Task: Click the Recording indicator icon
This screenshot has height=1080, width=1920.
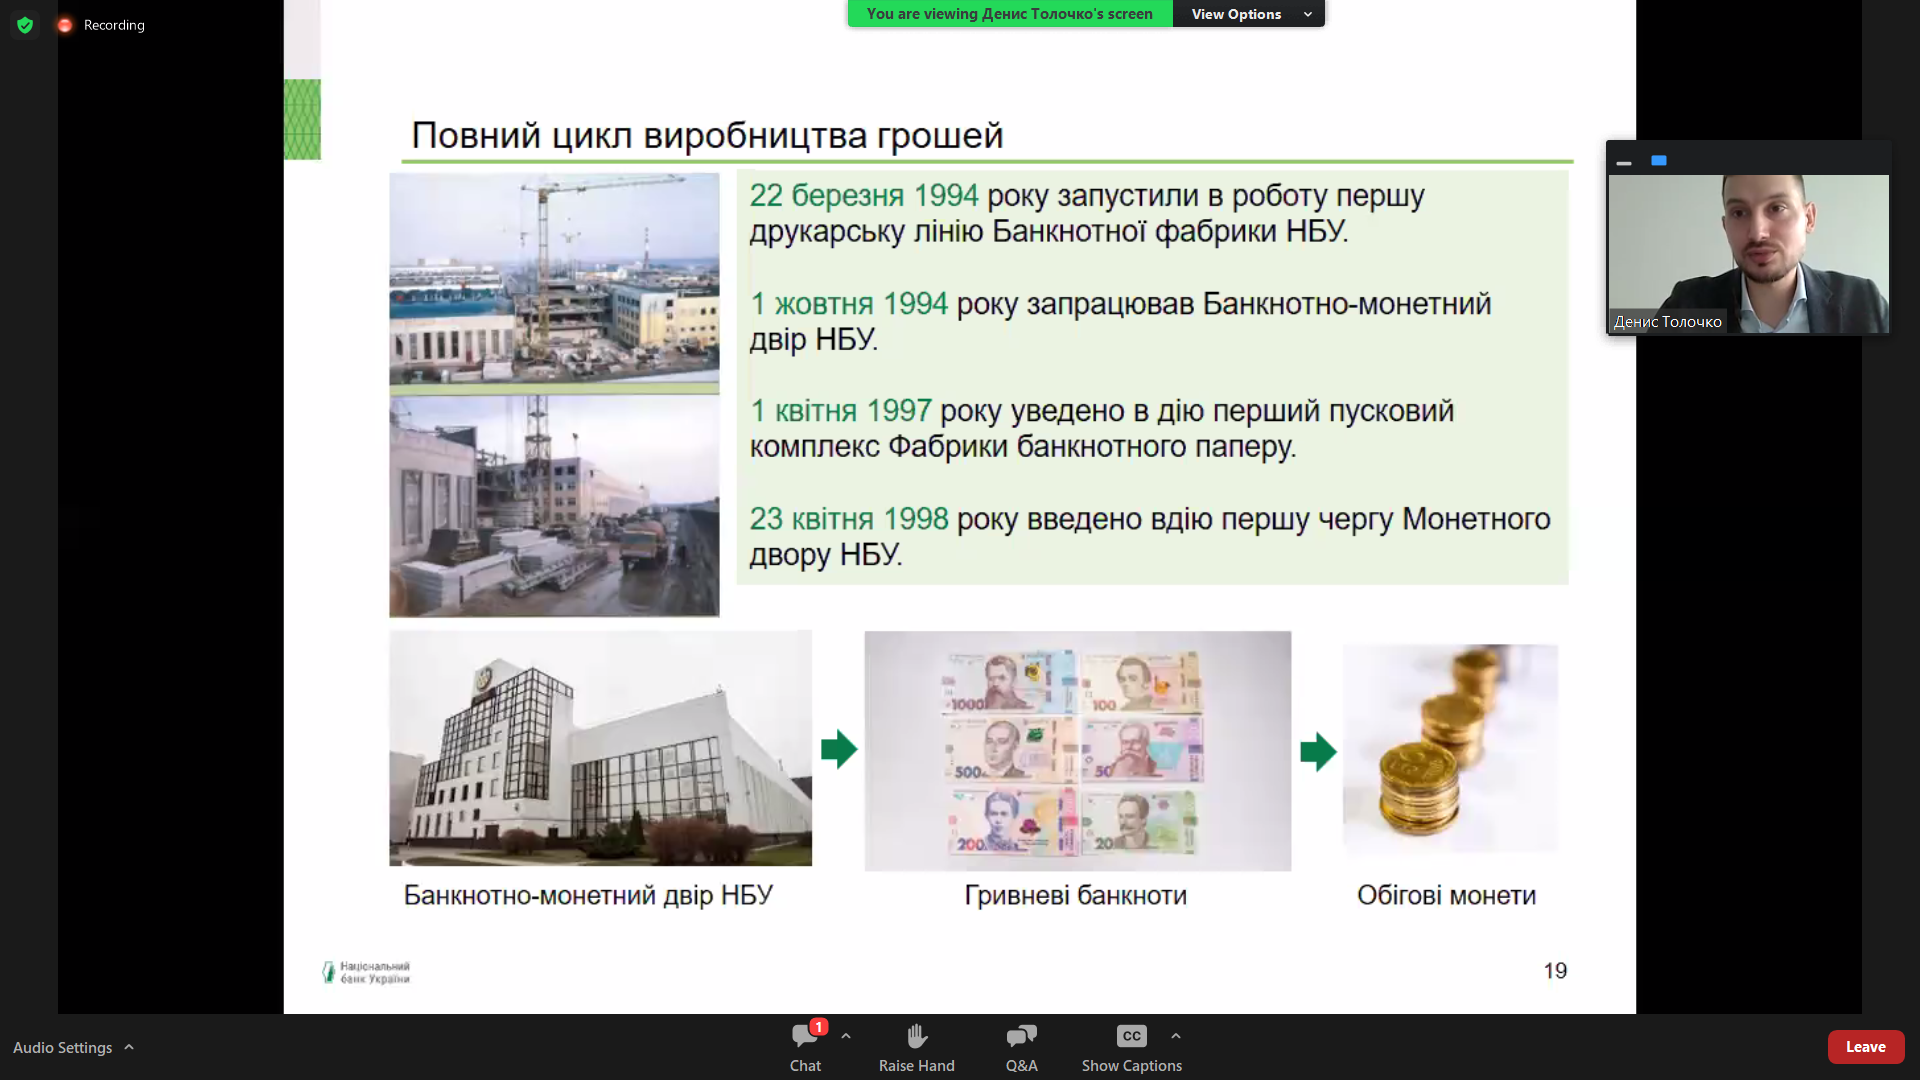Action: pyautogui.click(x=64, y=25)
